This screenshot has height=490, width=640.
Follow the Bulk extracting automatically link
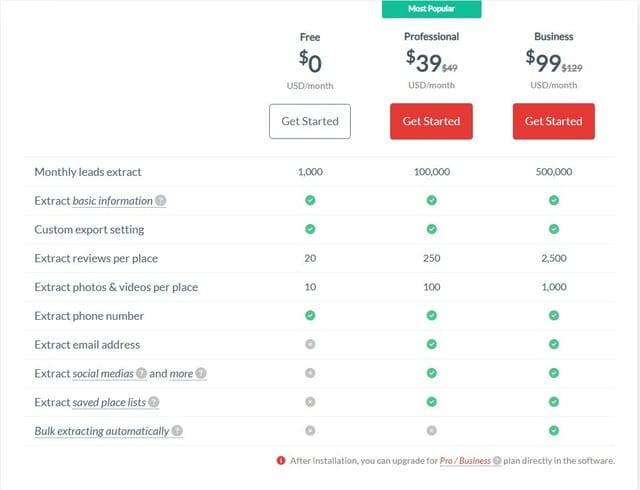click(101, 431)
